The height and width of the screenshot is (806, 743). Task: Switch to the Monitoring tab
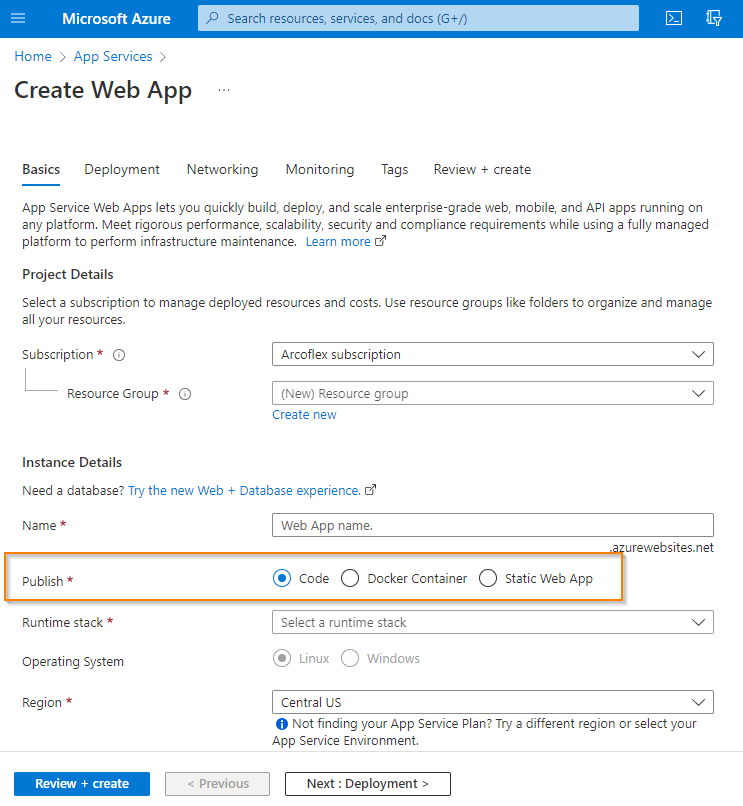320,170
